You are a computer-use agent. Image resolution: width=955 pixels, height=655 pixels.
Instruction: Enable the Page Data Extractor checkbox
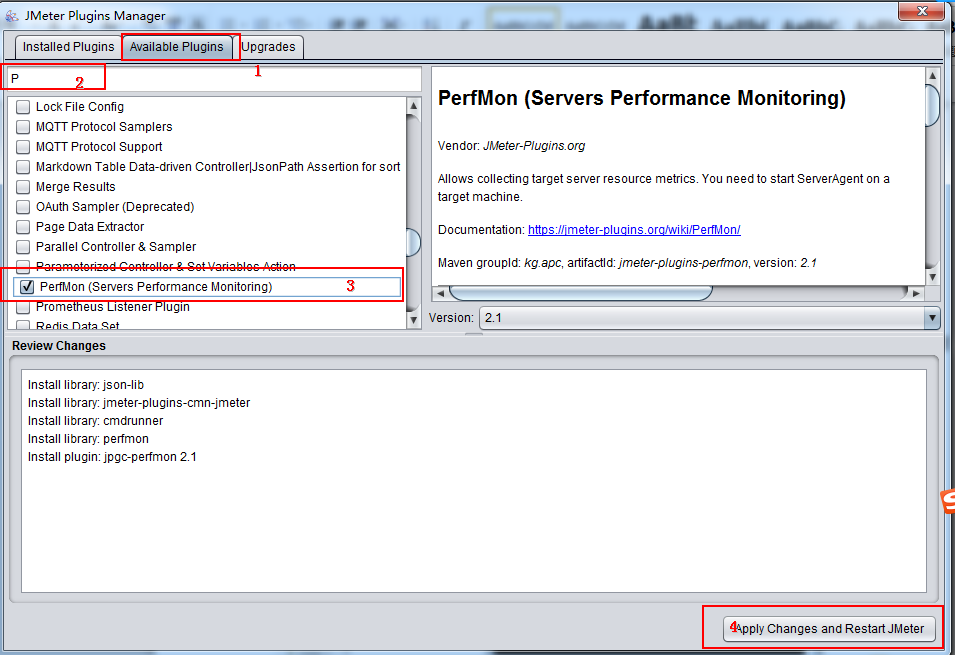click(x=23, y=227)
